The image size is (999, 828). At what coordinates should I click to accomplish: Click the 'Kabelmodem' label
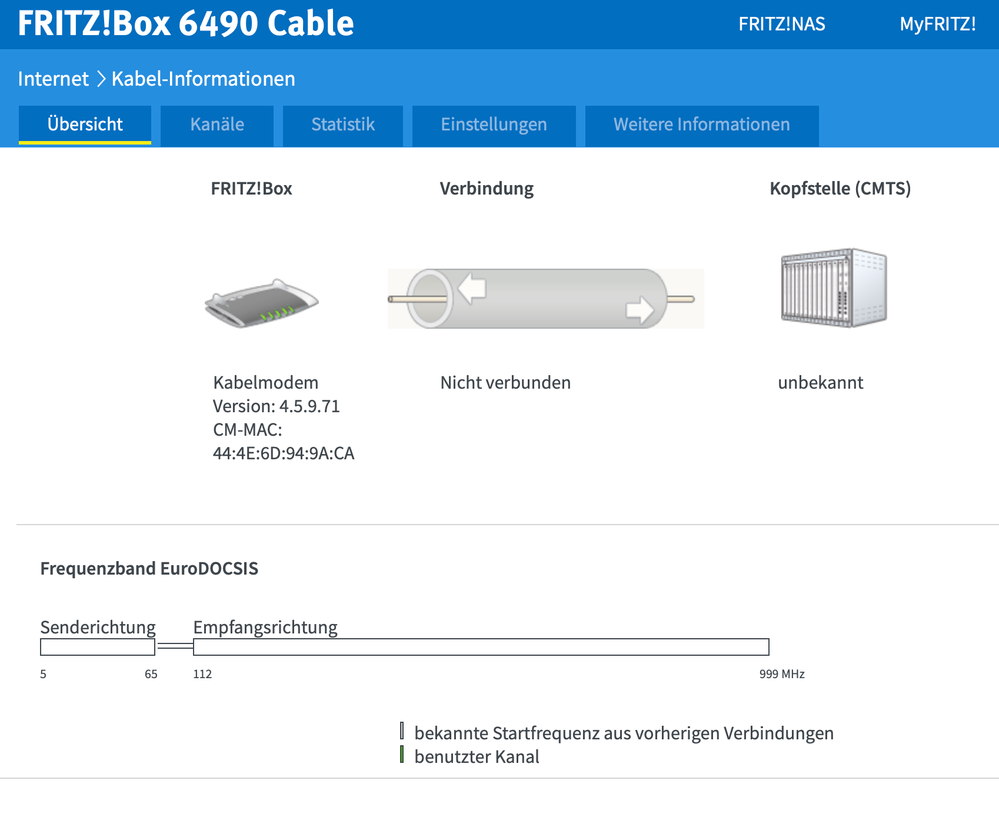coord(266,383)
